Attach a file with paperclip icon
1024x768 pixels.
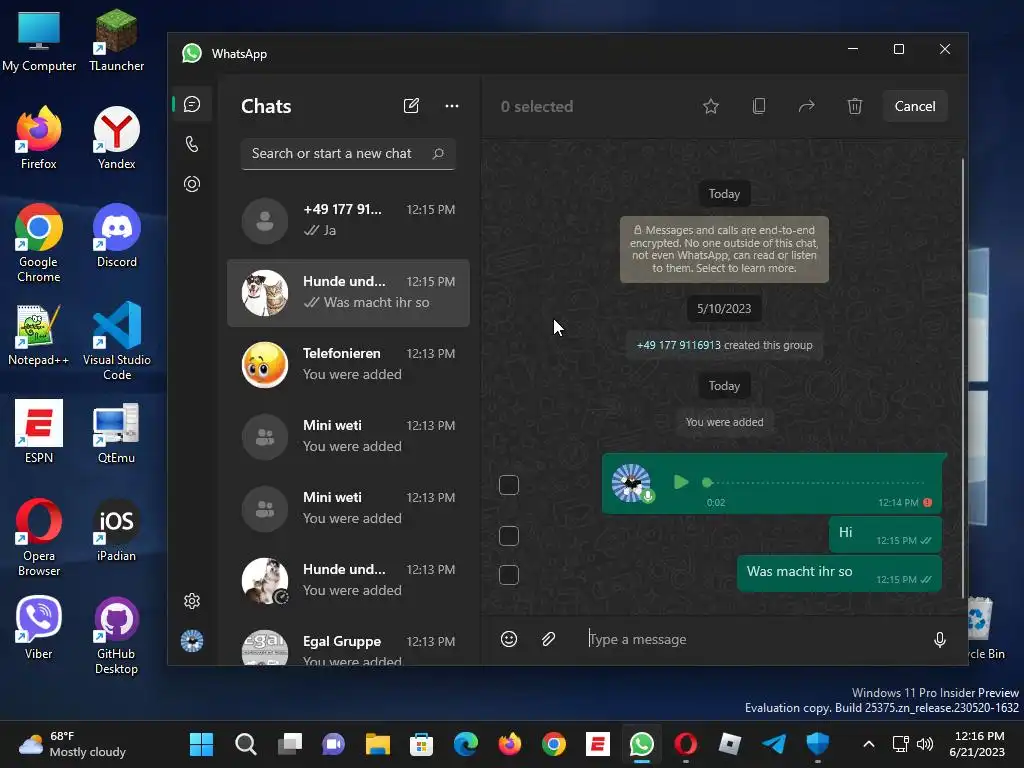click(549, 639)
